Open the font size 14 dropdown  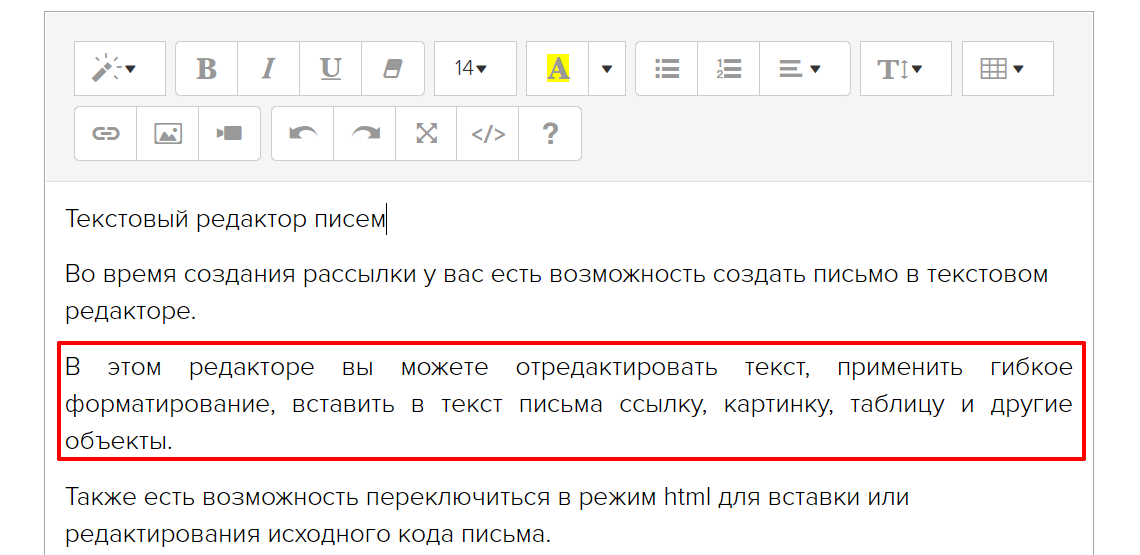[x=474, y=68]
